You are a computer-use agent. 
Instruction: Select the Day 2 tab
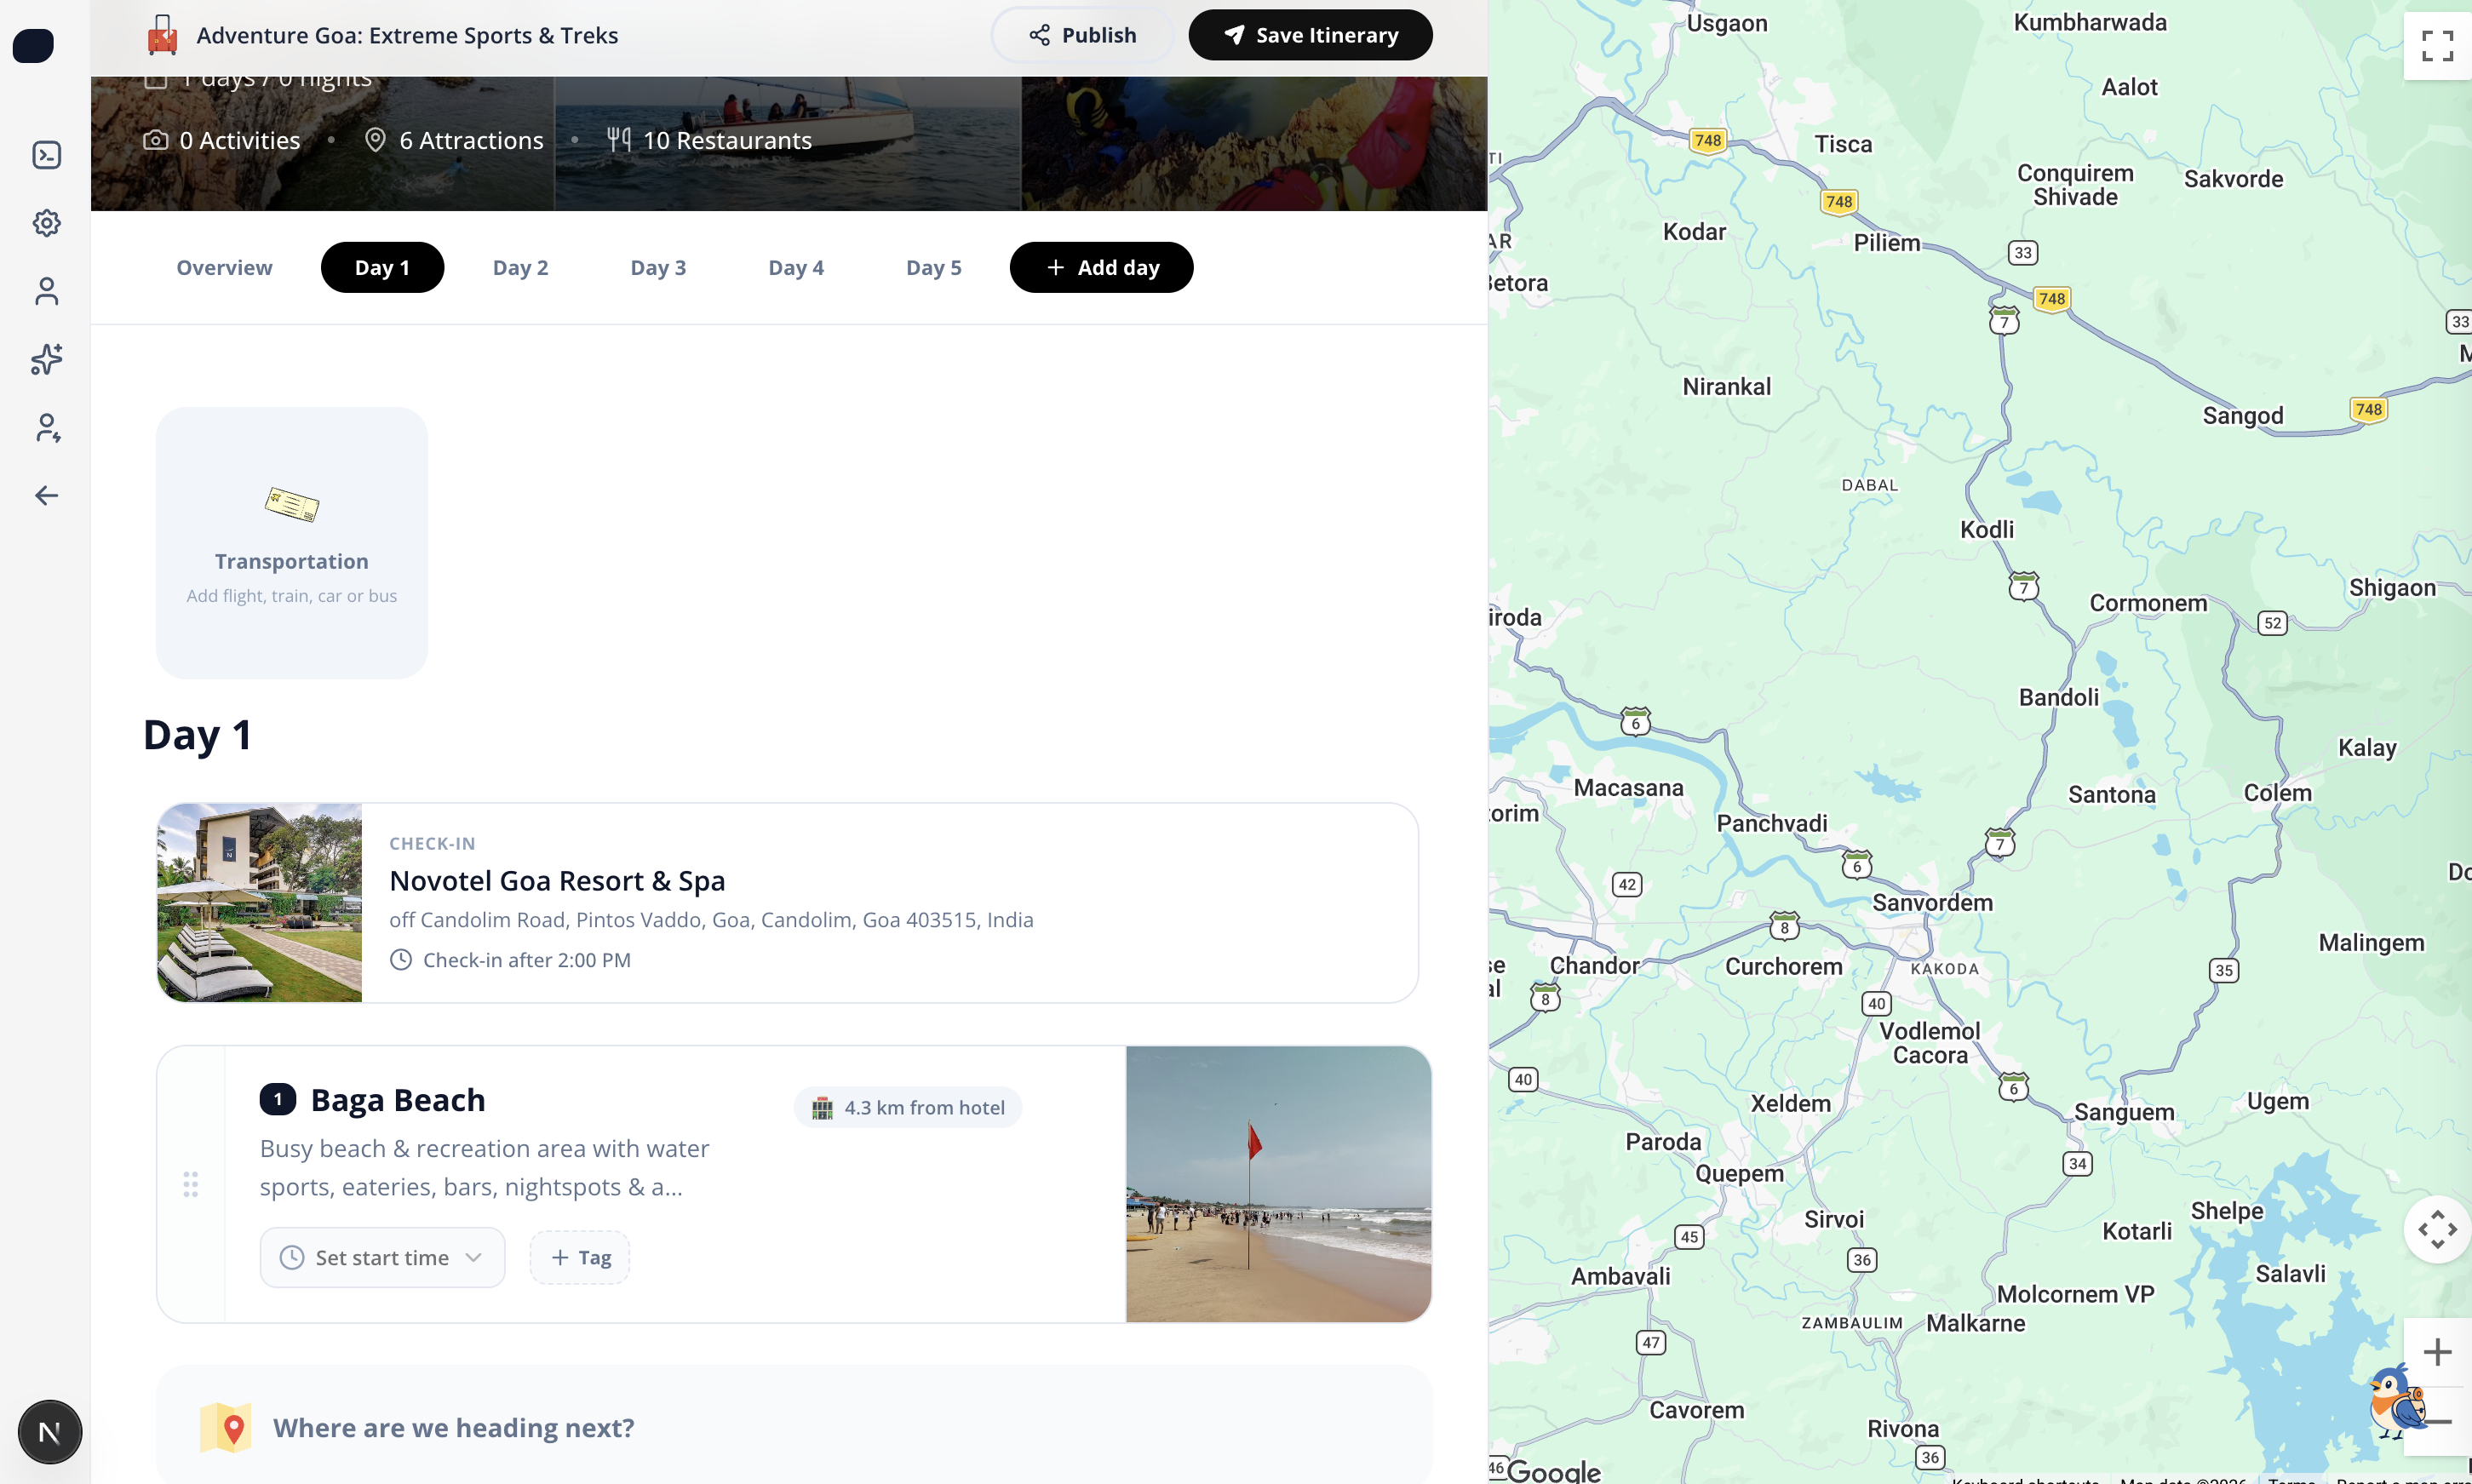pyautogui.click(x=520, y=267)
